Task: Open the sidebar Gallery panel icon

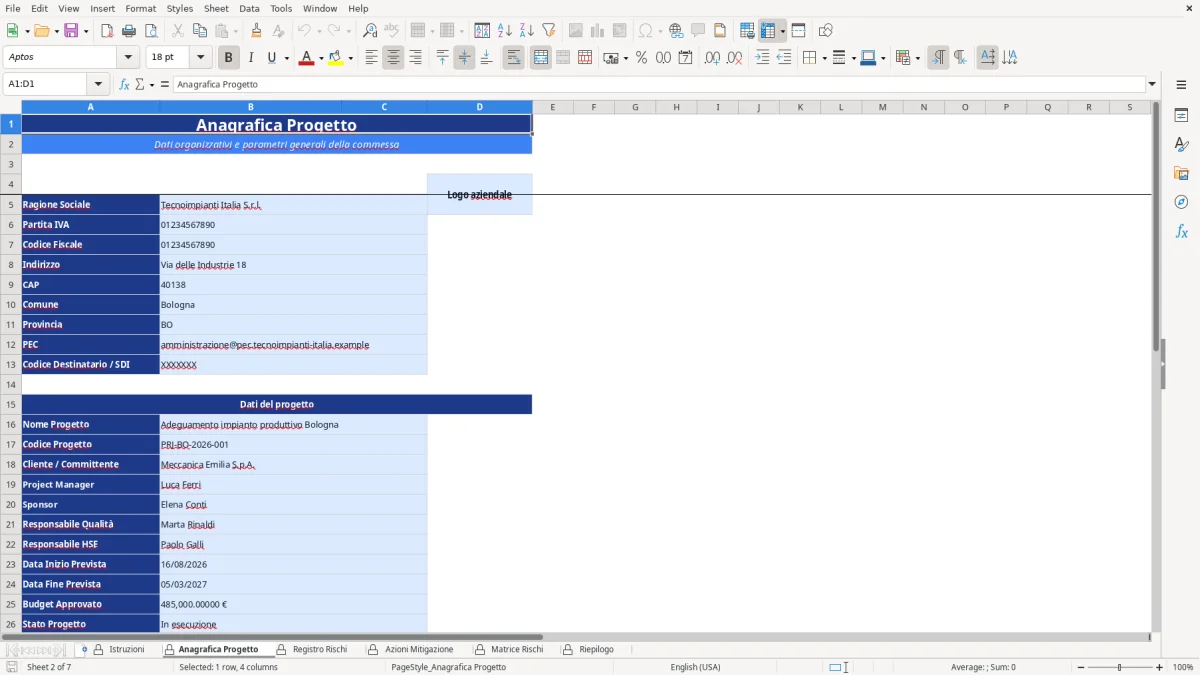Action: click(1181, 174)
